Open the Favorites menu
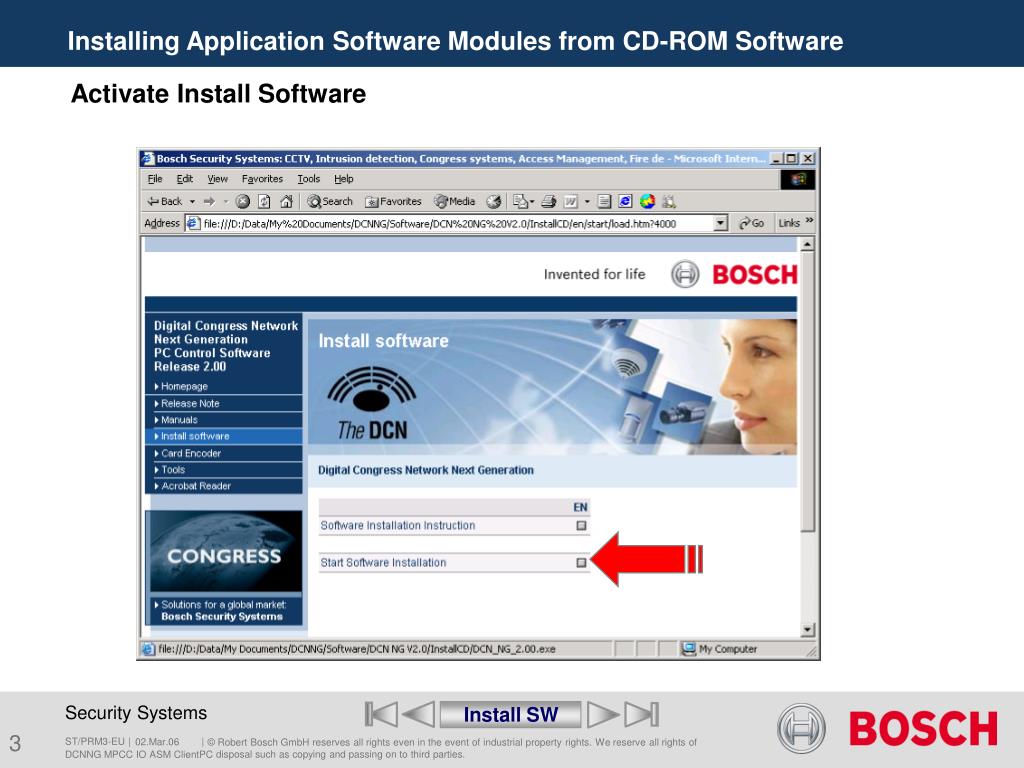 pyautogui.click(x=262, y=179)
